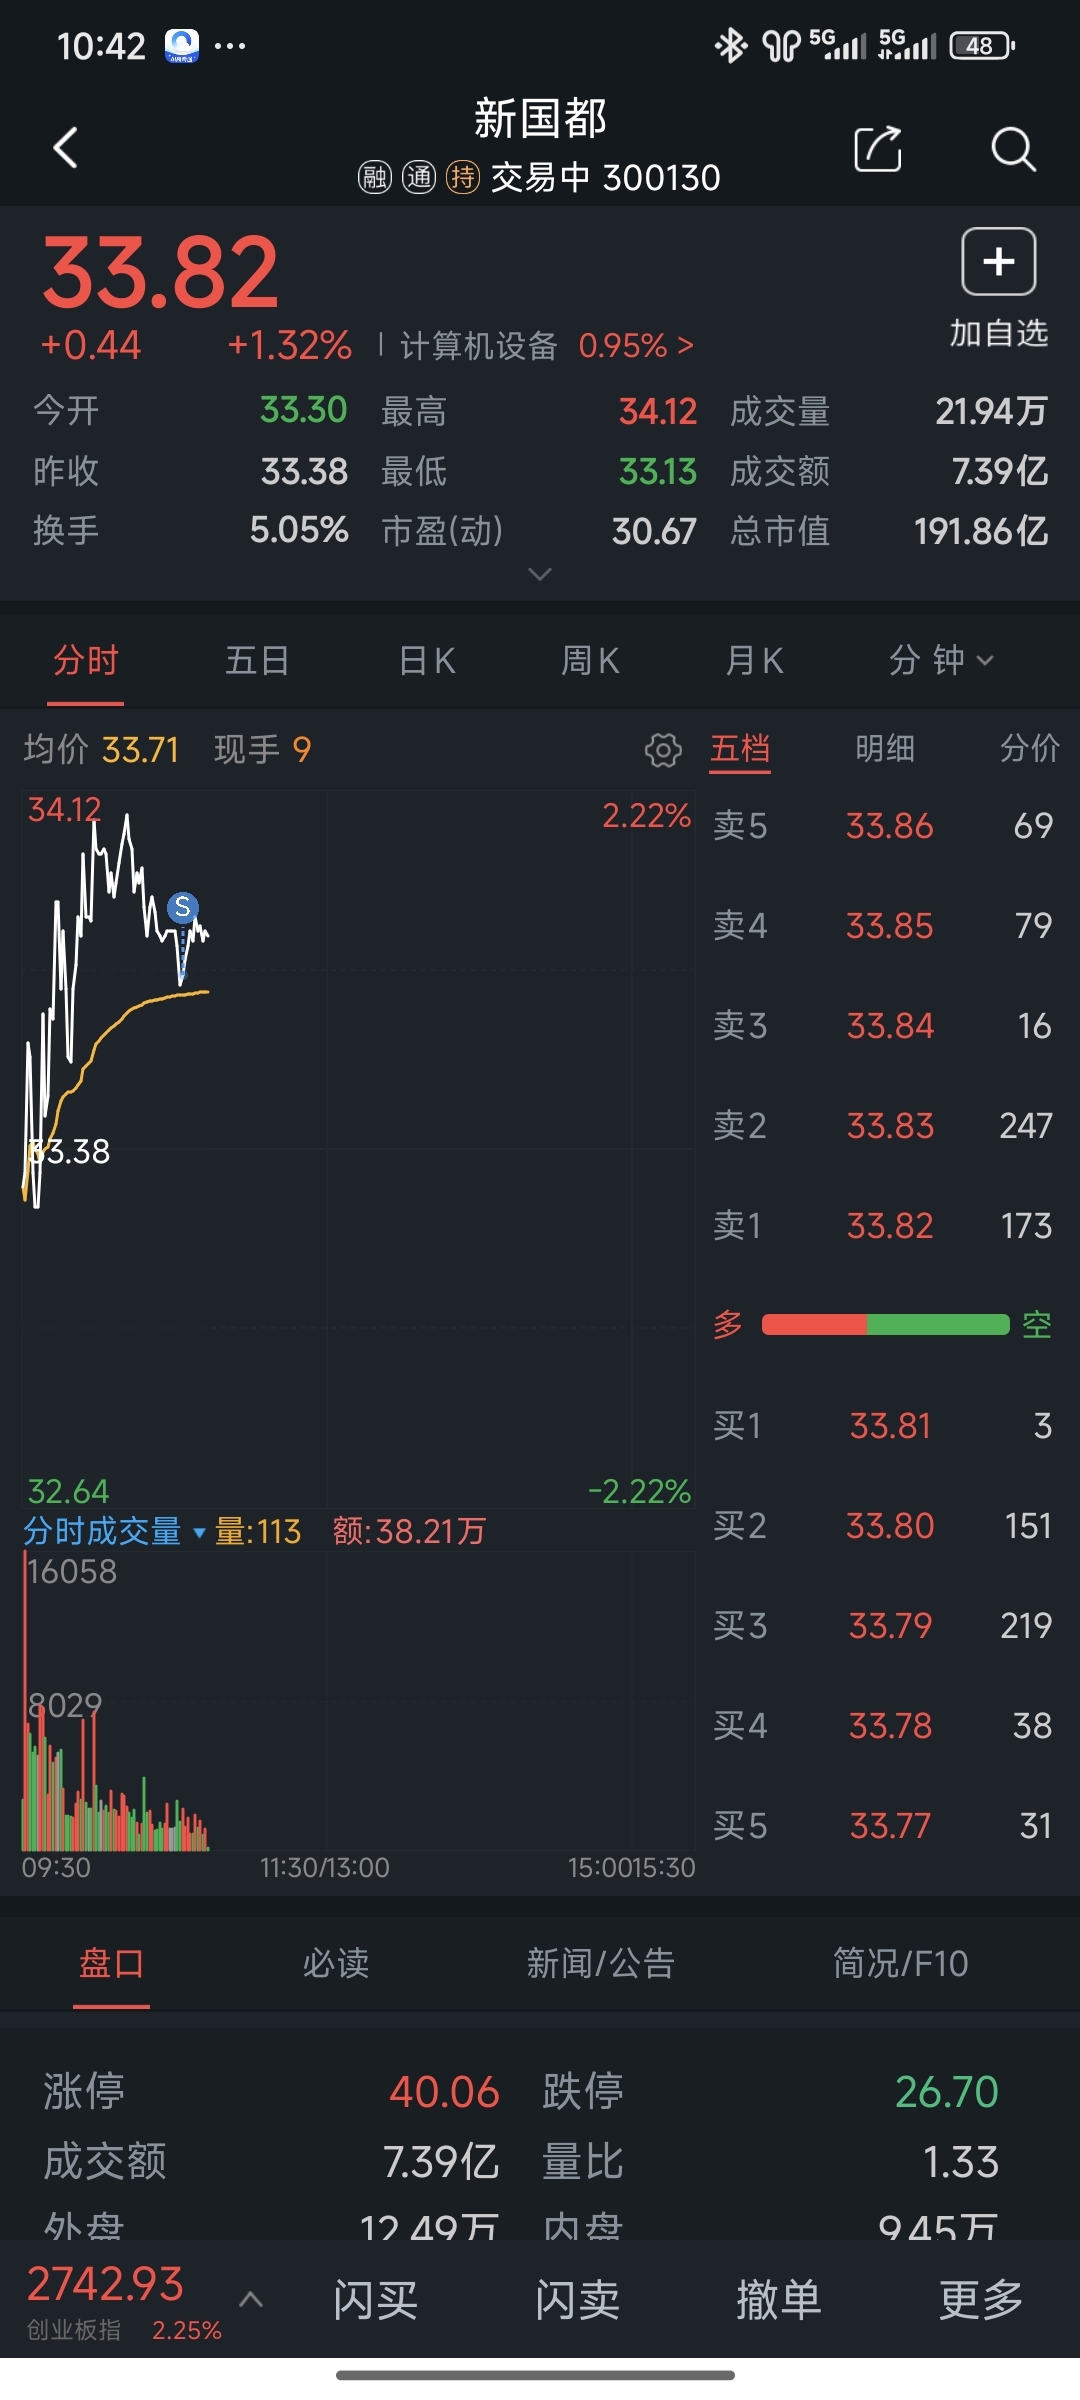Image resolution: width=1080 pixels, height=2400 pixels.
Task: Tap the blue S marker on chart
Action: point(182,907)
